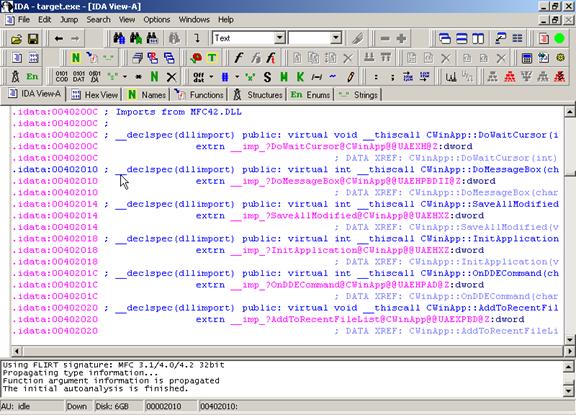Open the Jump menu
Image resolution: width=576 pixels, height=415 pixels.
[x=69, y=19]
